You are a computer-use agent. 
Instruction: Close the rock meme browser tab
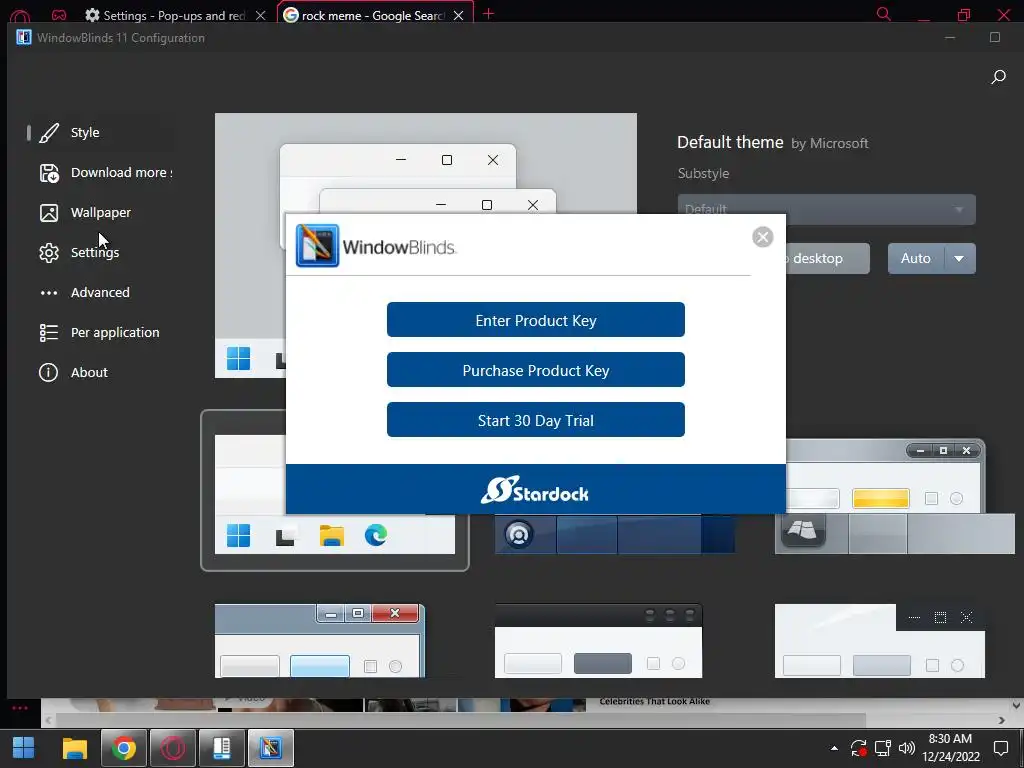click(458, 15)
